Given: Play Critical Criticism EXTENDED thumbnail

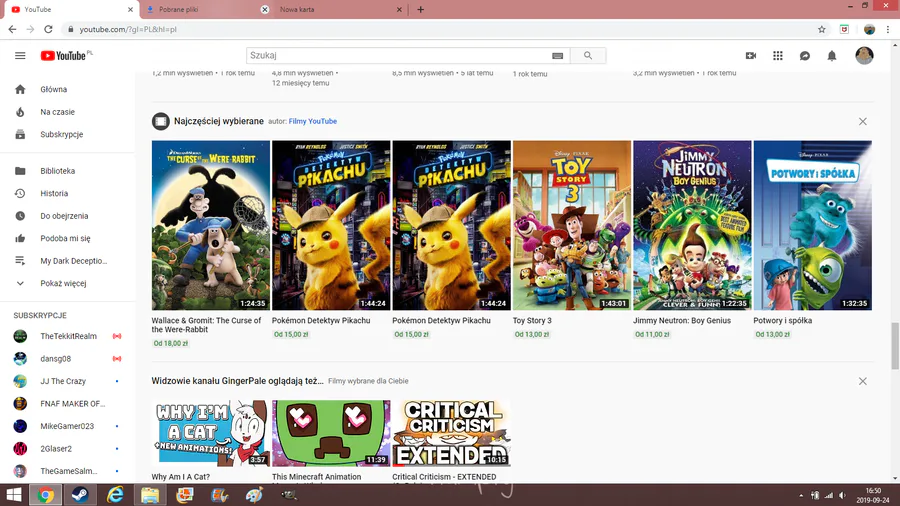Looking at the screenshot, I should click(451, 433).
